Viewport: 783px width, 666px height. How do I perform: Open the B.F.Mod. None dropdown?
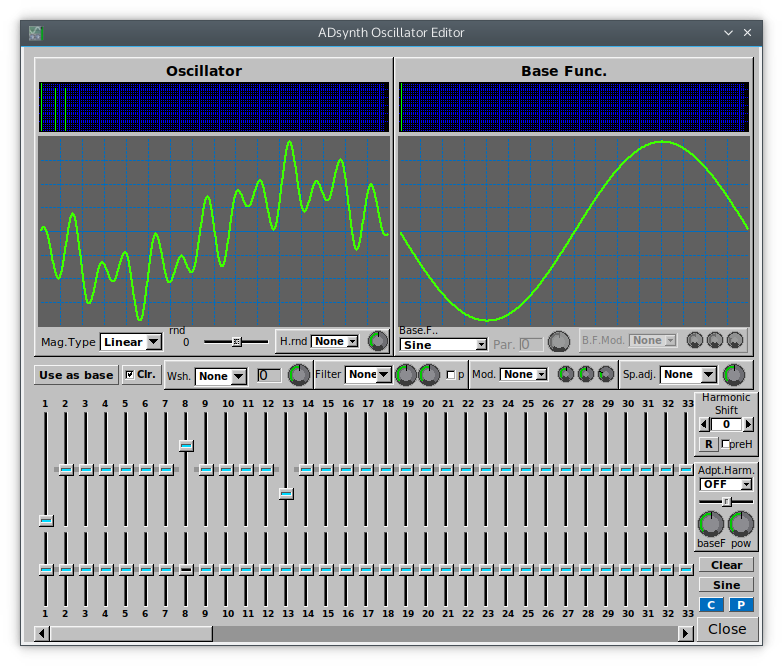652,340
